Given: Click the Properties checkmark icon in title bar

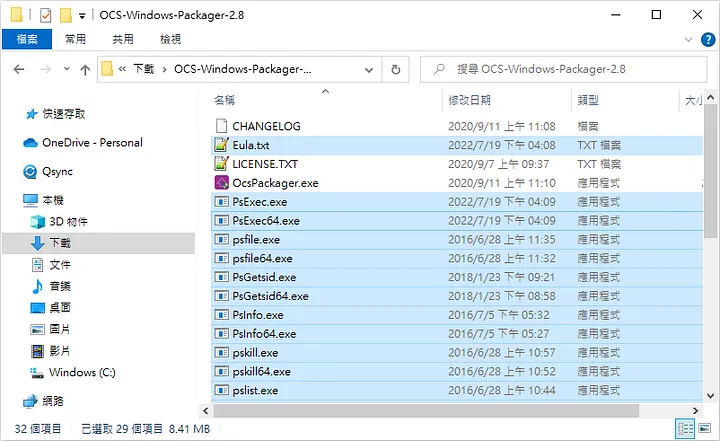Looking at the screenshot, I should (x=45, y=15).
